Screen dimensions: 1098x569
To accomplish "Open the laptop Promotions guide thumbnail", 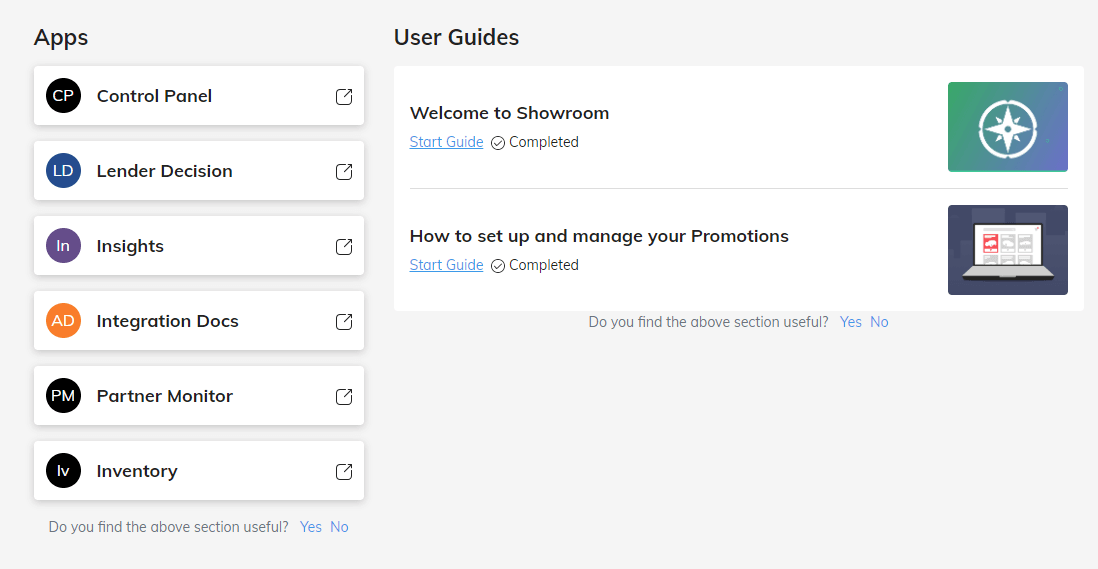I will point(1008,250).
